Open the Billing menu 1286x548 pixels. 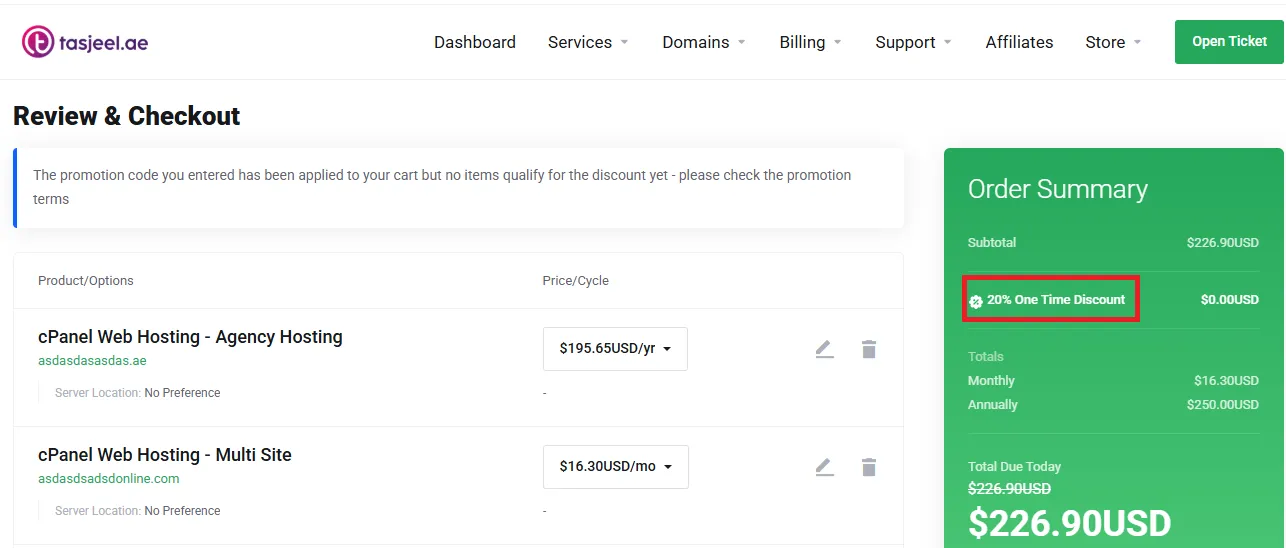click(x=810, y=42)
